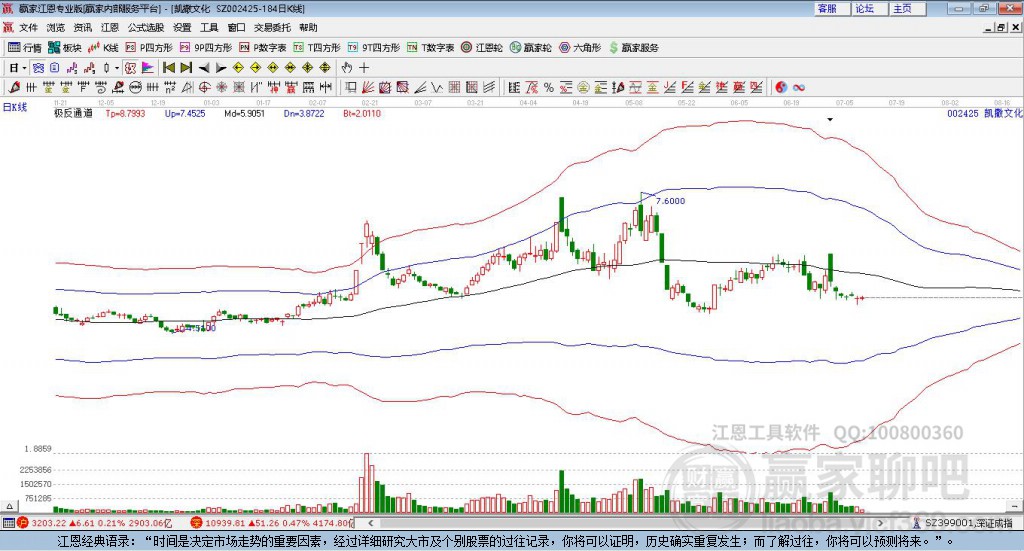Open the T四方形 tool
1024x551 pixels.
click(317, 48)
